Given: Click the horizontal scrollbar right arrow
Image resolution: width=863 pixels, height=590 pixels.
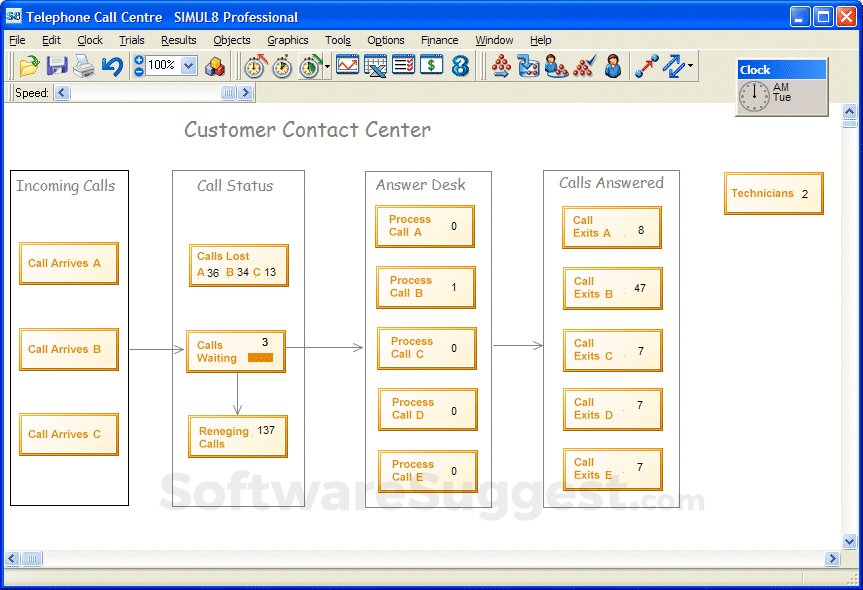Looking at the screenshot, I should point(832,559).
